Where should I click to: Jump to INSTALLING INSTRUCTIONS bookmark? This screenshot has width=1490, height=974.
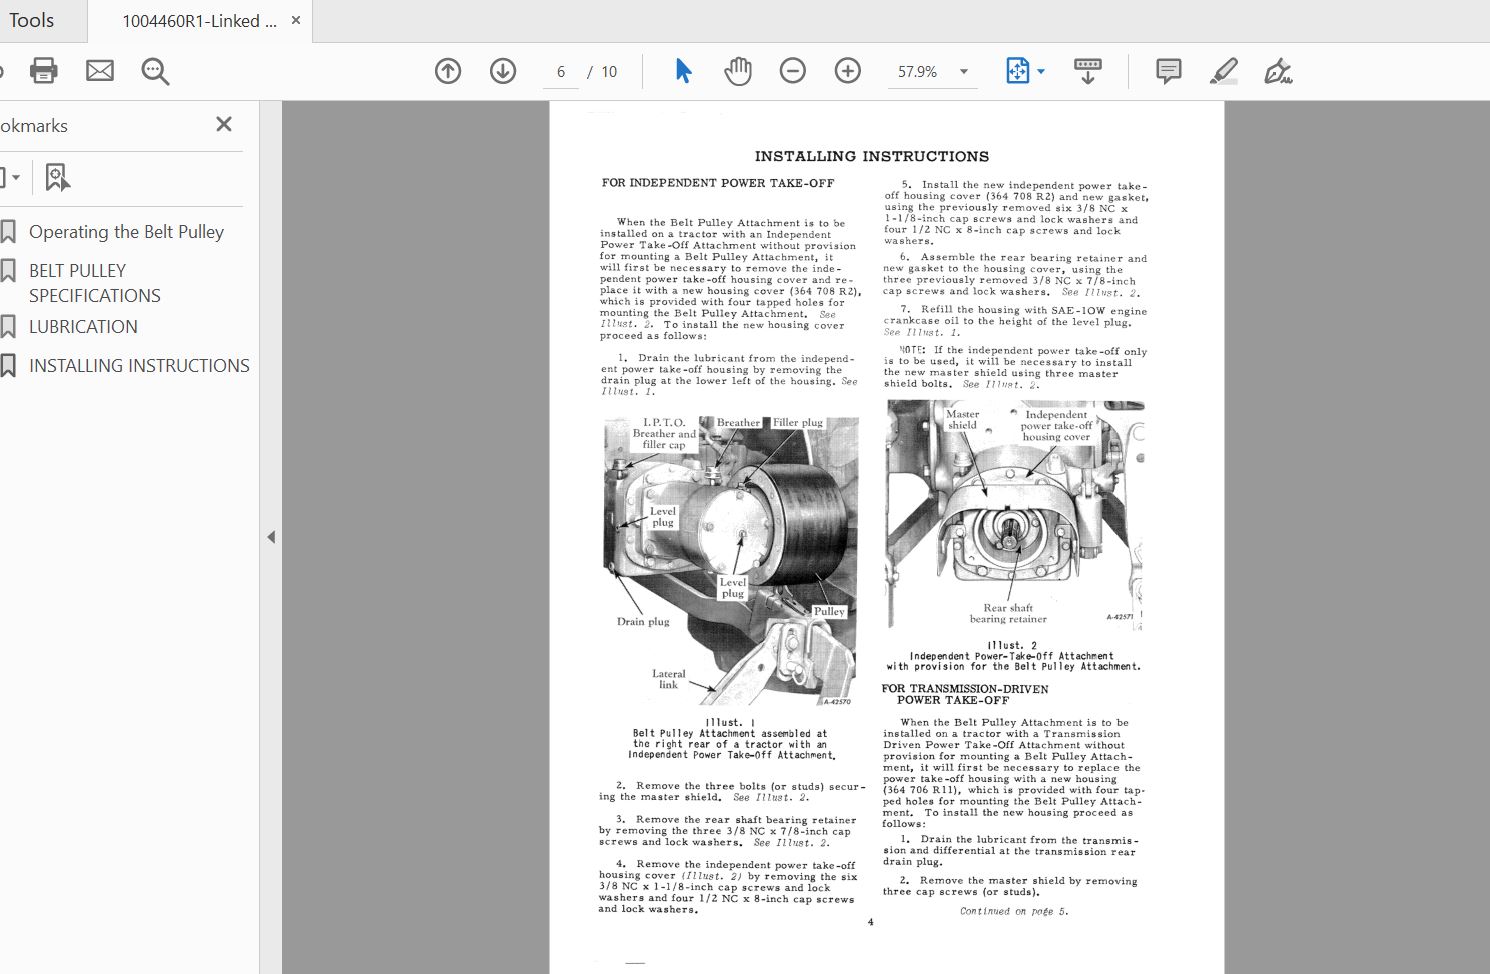139,366
